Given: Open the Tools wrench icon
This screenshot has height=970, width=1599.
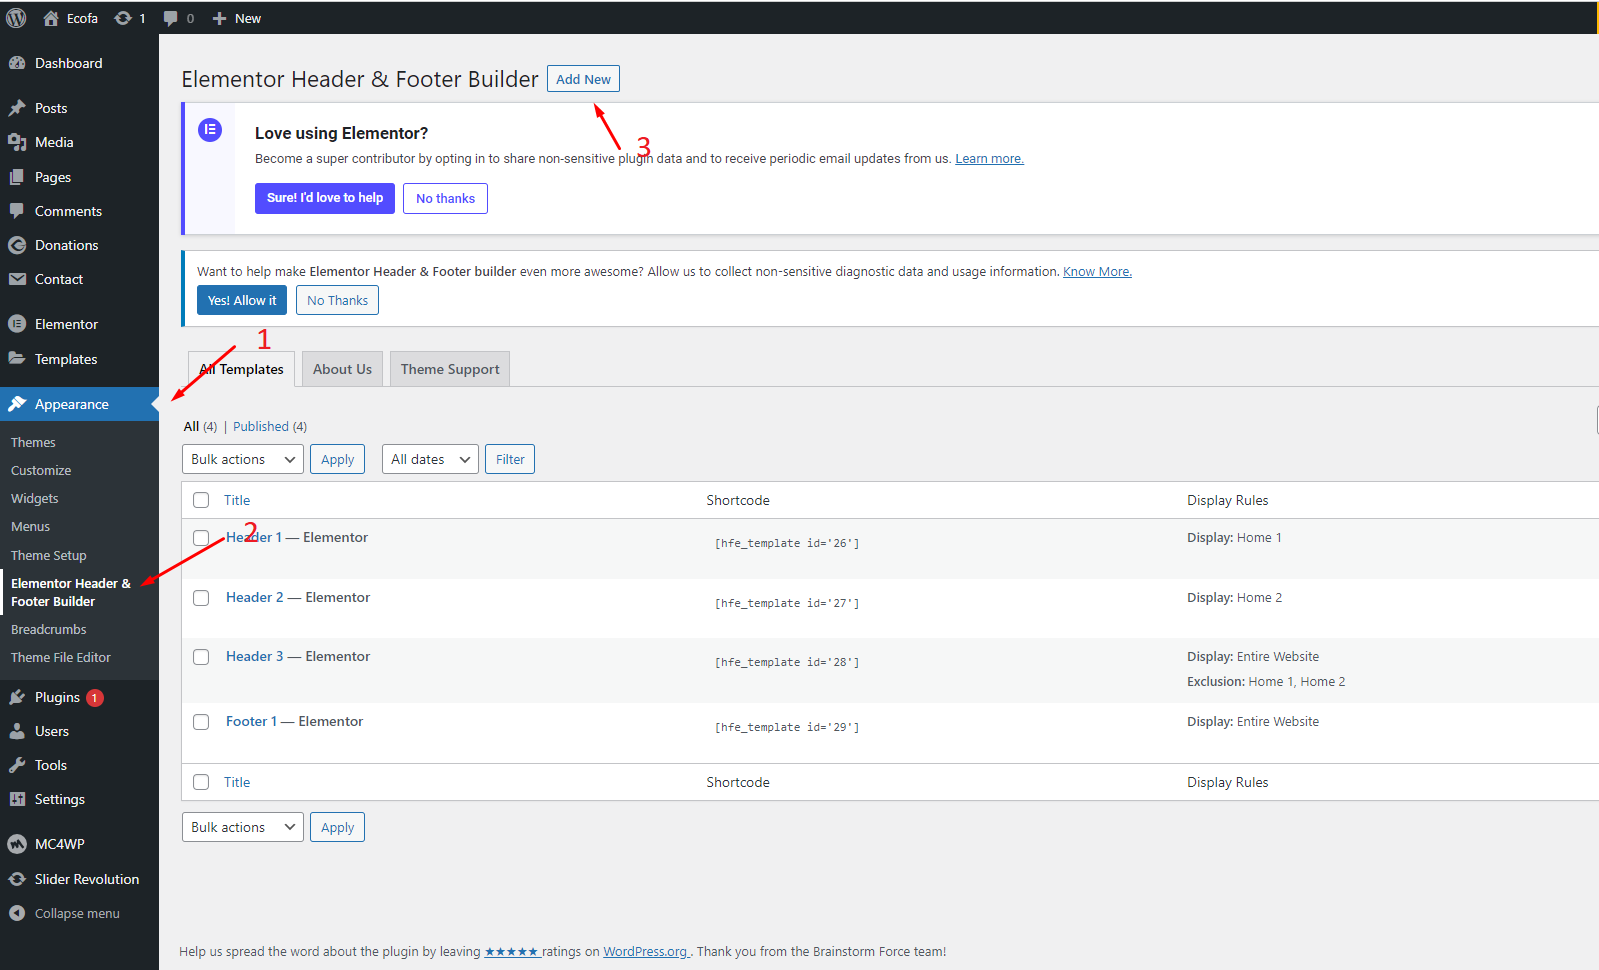Looking at the screenshot, I should pos(17,765).
